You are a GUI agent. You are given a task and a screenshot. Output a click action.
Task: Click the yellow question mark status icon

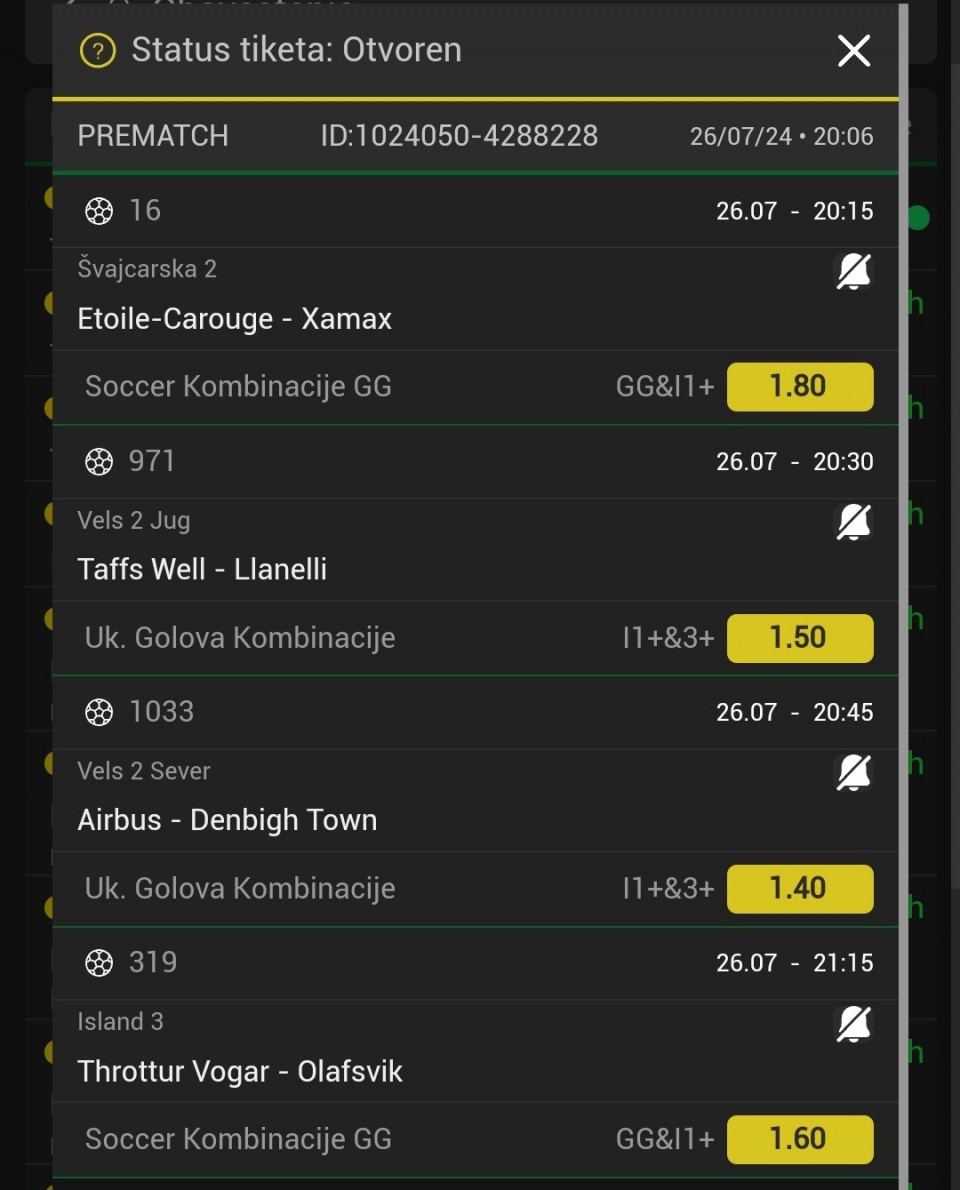98,51
